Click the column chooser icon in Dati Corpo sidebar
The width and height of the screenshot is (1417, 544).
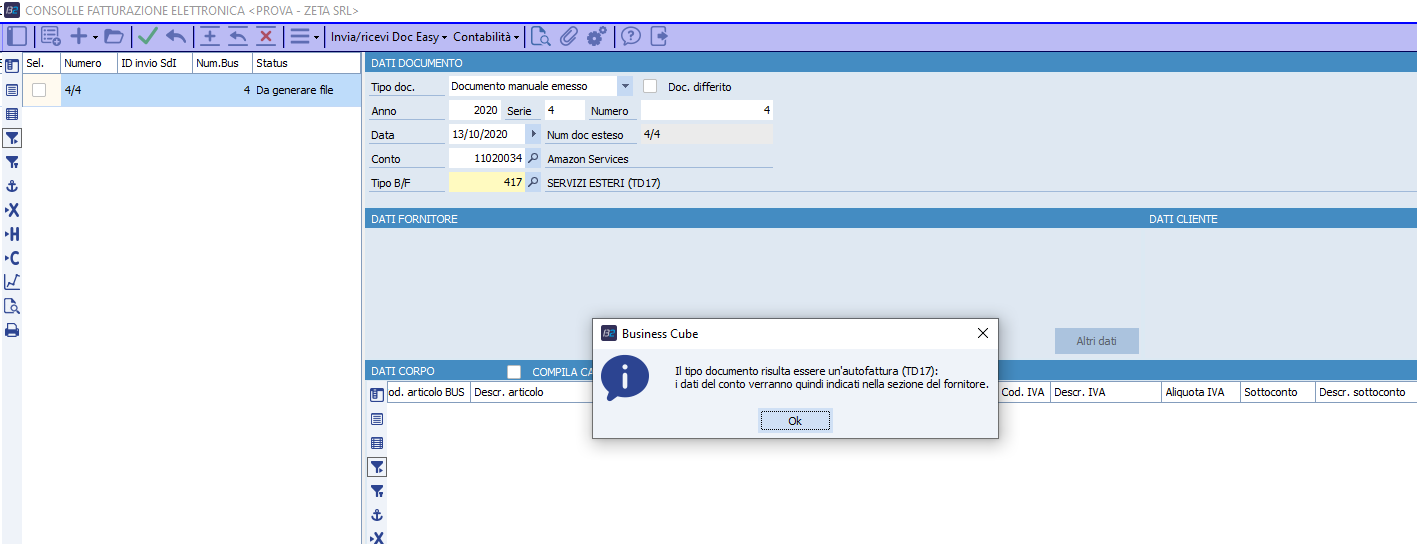[377, 395]
